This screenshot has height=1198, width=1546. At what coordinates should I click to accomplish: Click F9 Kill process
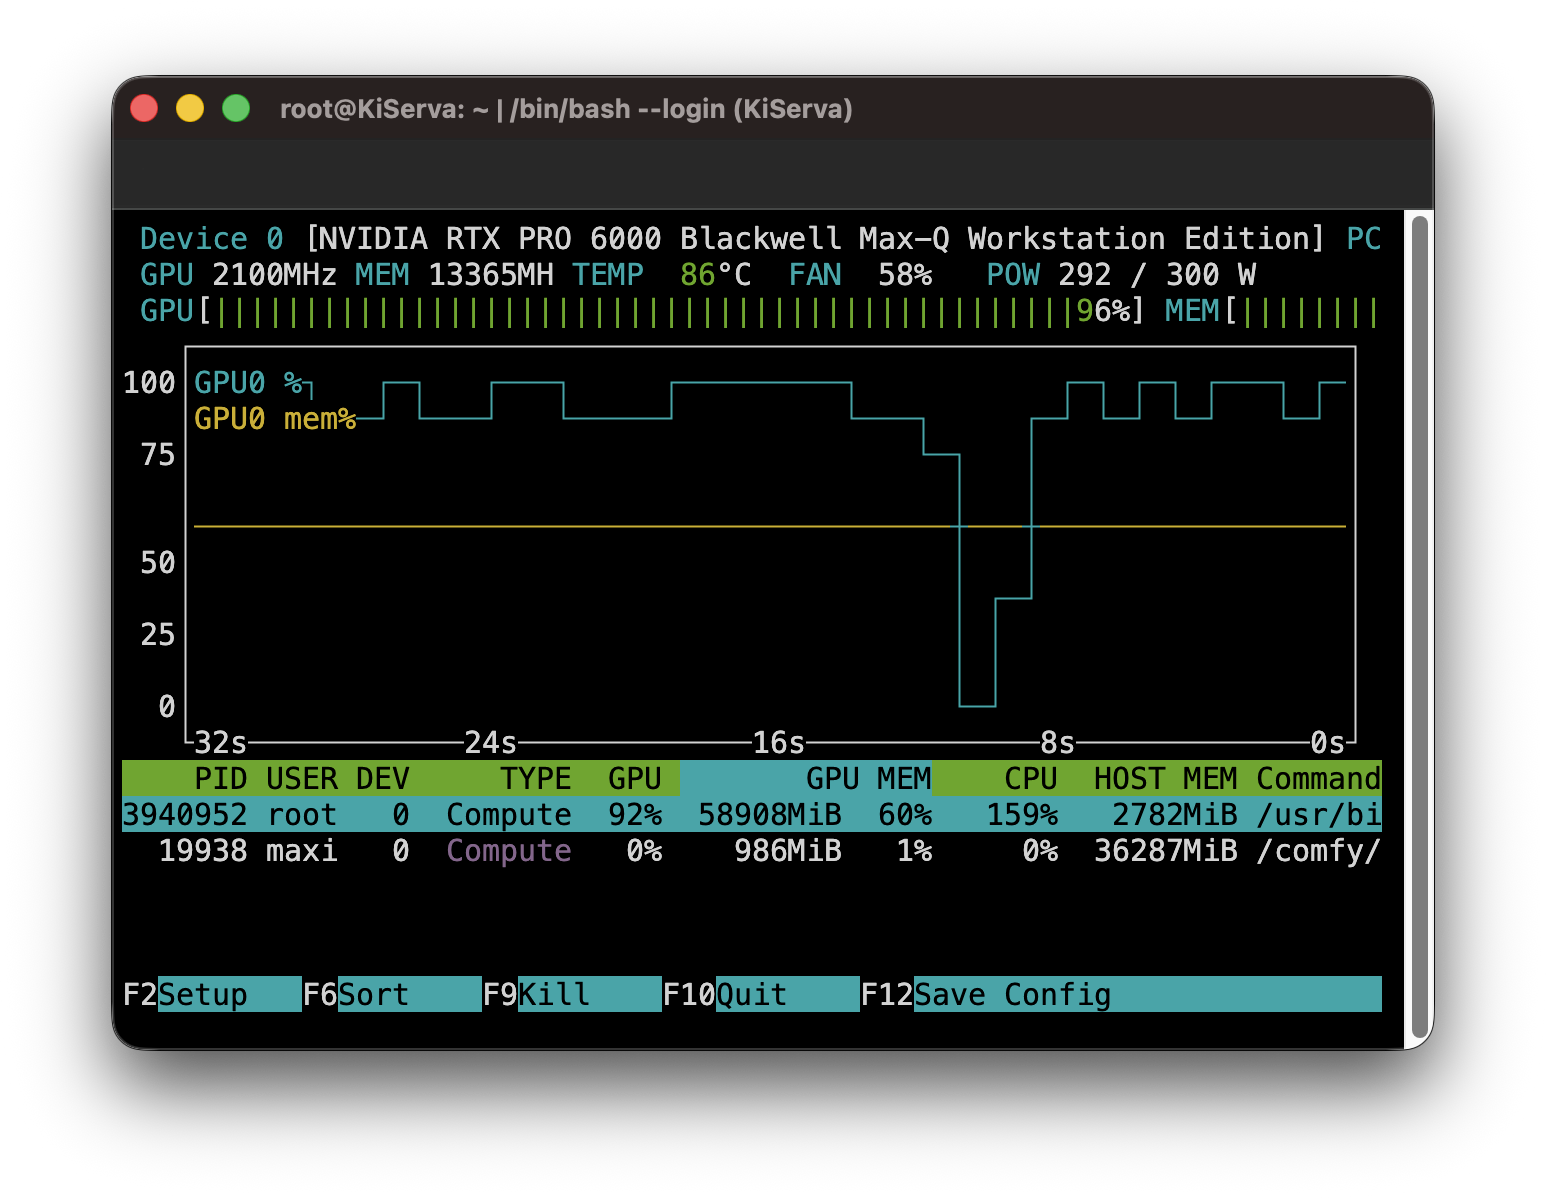pyautogui.click(x=571, y=994)
